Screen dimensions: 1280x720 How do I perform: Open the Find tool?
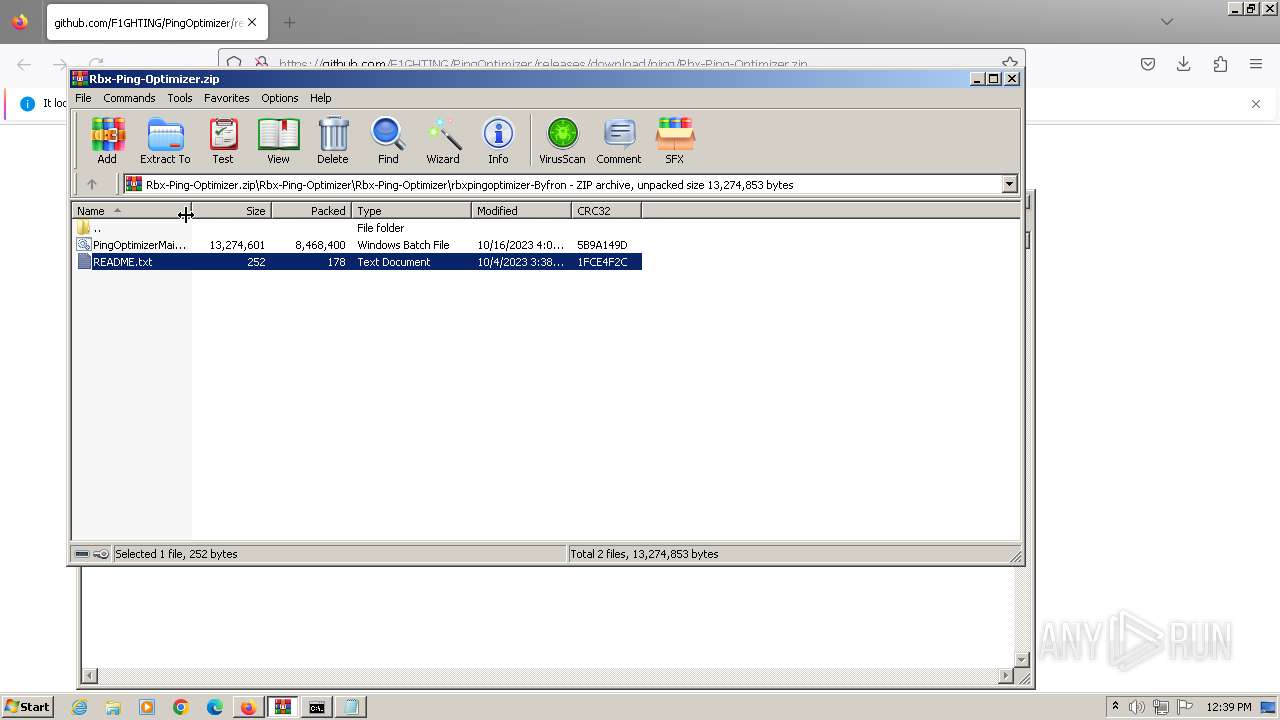click(x=388, y=140)
